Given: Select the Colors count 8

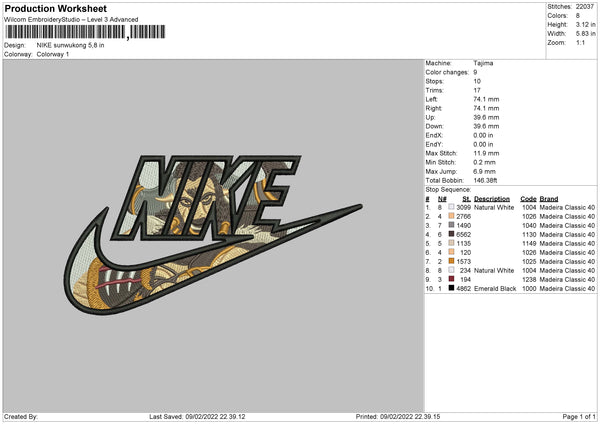Looking at the screenshot, I should click(x=578, y=16).
